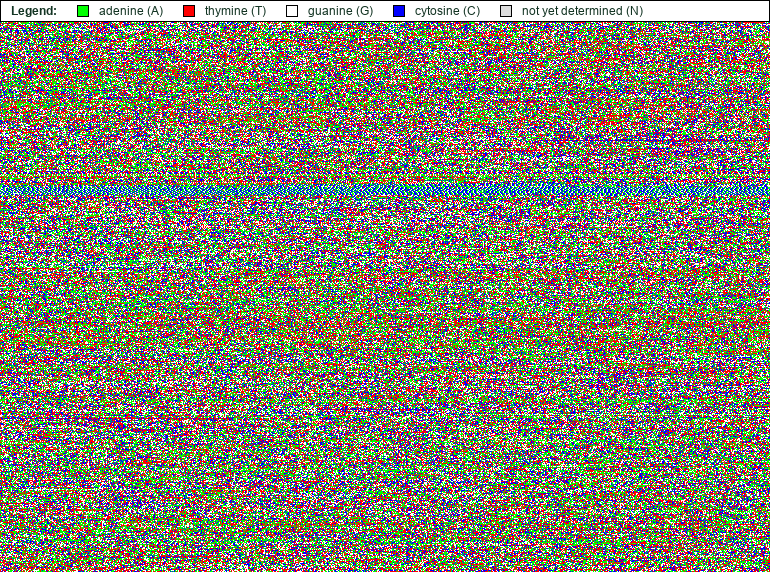Viewport: 770px width, 572px height.
Task: Select the 'Legend:' label text
Action: click(x=34, y=11)
